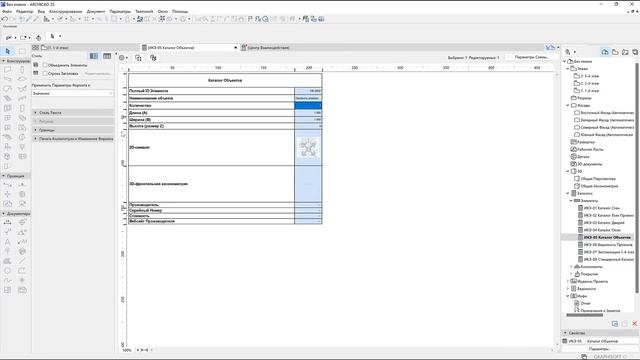Switch to the first schedule style layout button
This screenshot has width=640, height=360.
94,56
